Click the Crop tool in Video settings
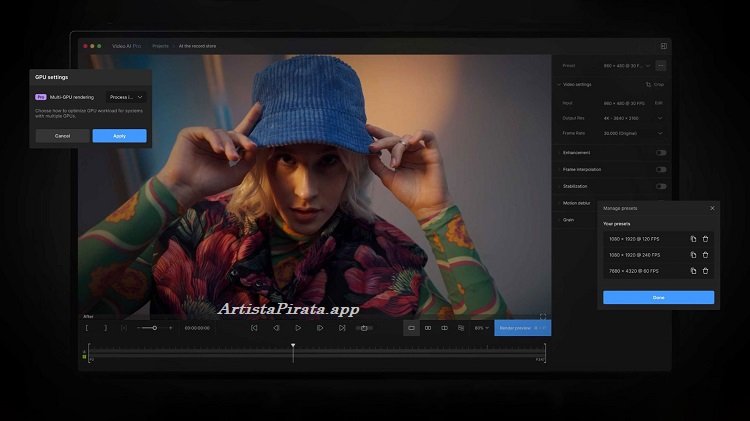This screenshot has height=421, width=750. pos(655,85)
